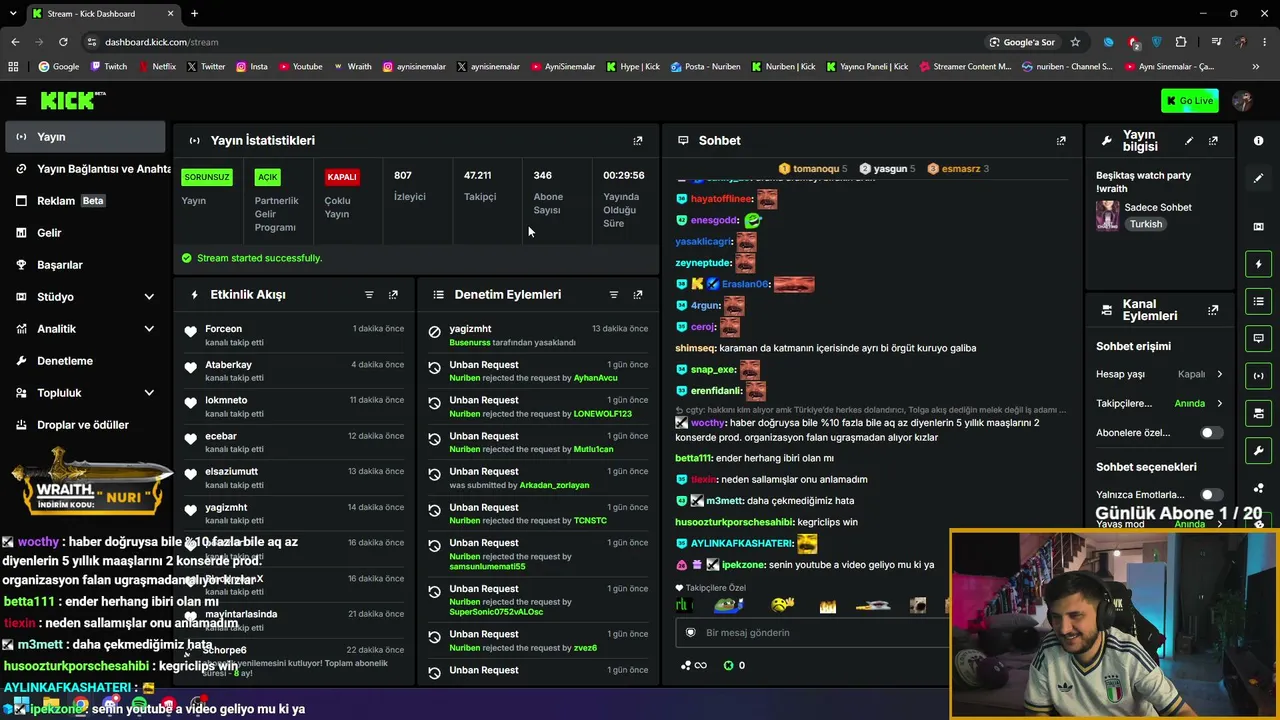Open the Yayıncı Paneli | Kick bookmark
The width and height of the screenshot is (1280, 720).
pos(867,67)
